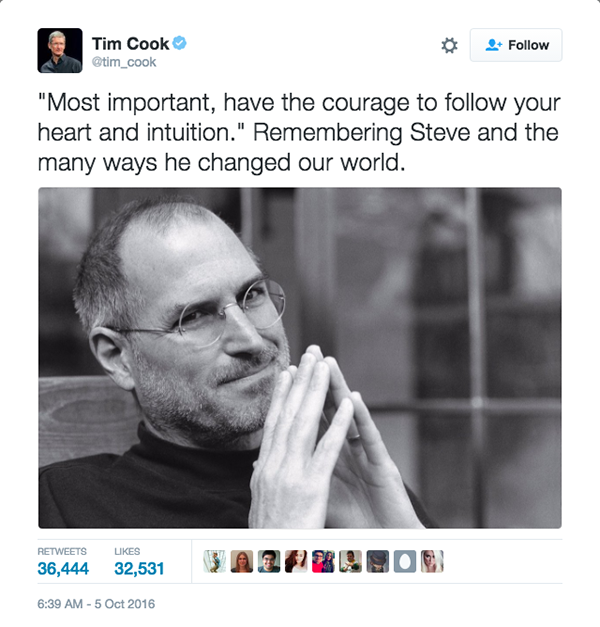Open the Tim Cook display name
This screenshot has width=600, height=627.
[x=130, y=44]
